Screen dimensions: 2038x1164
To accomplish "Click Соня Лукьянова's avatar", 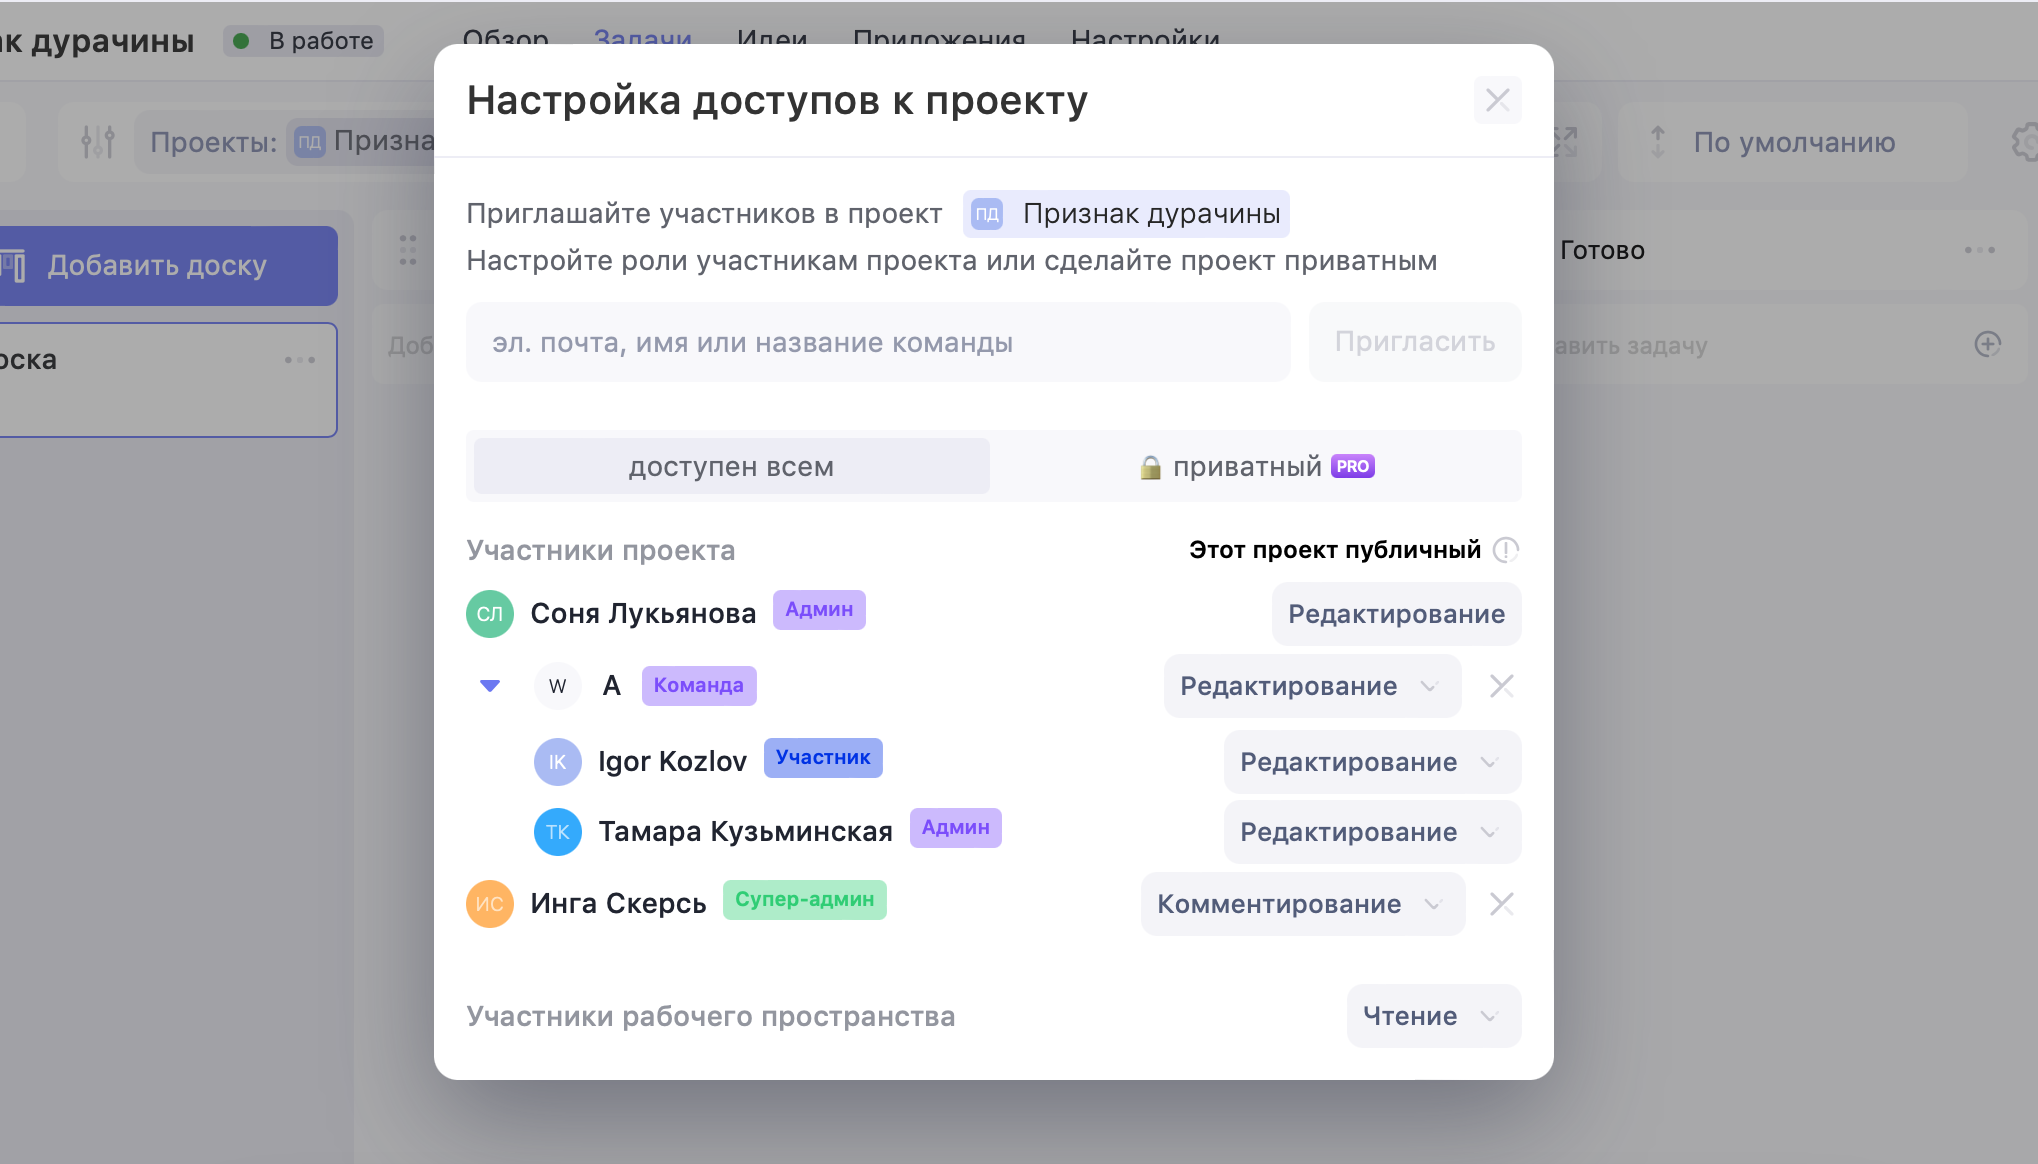I will [490, 614].
